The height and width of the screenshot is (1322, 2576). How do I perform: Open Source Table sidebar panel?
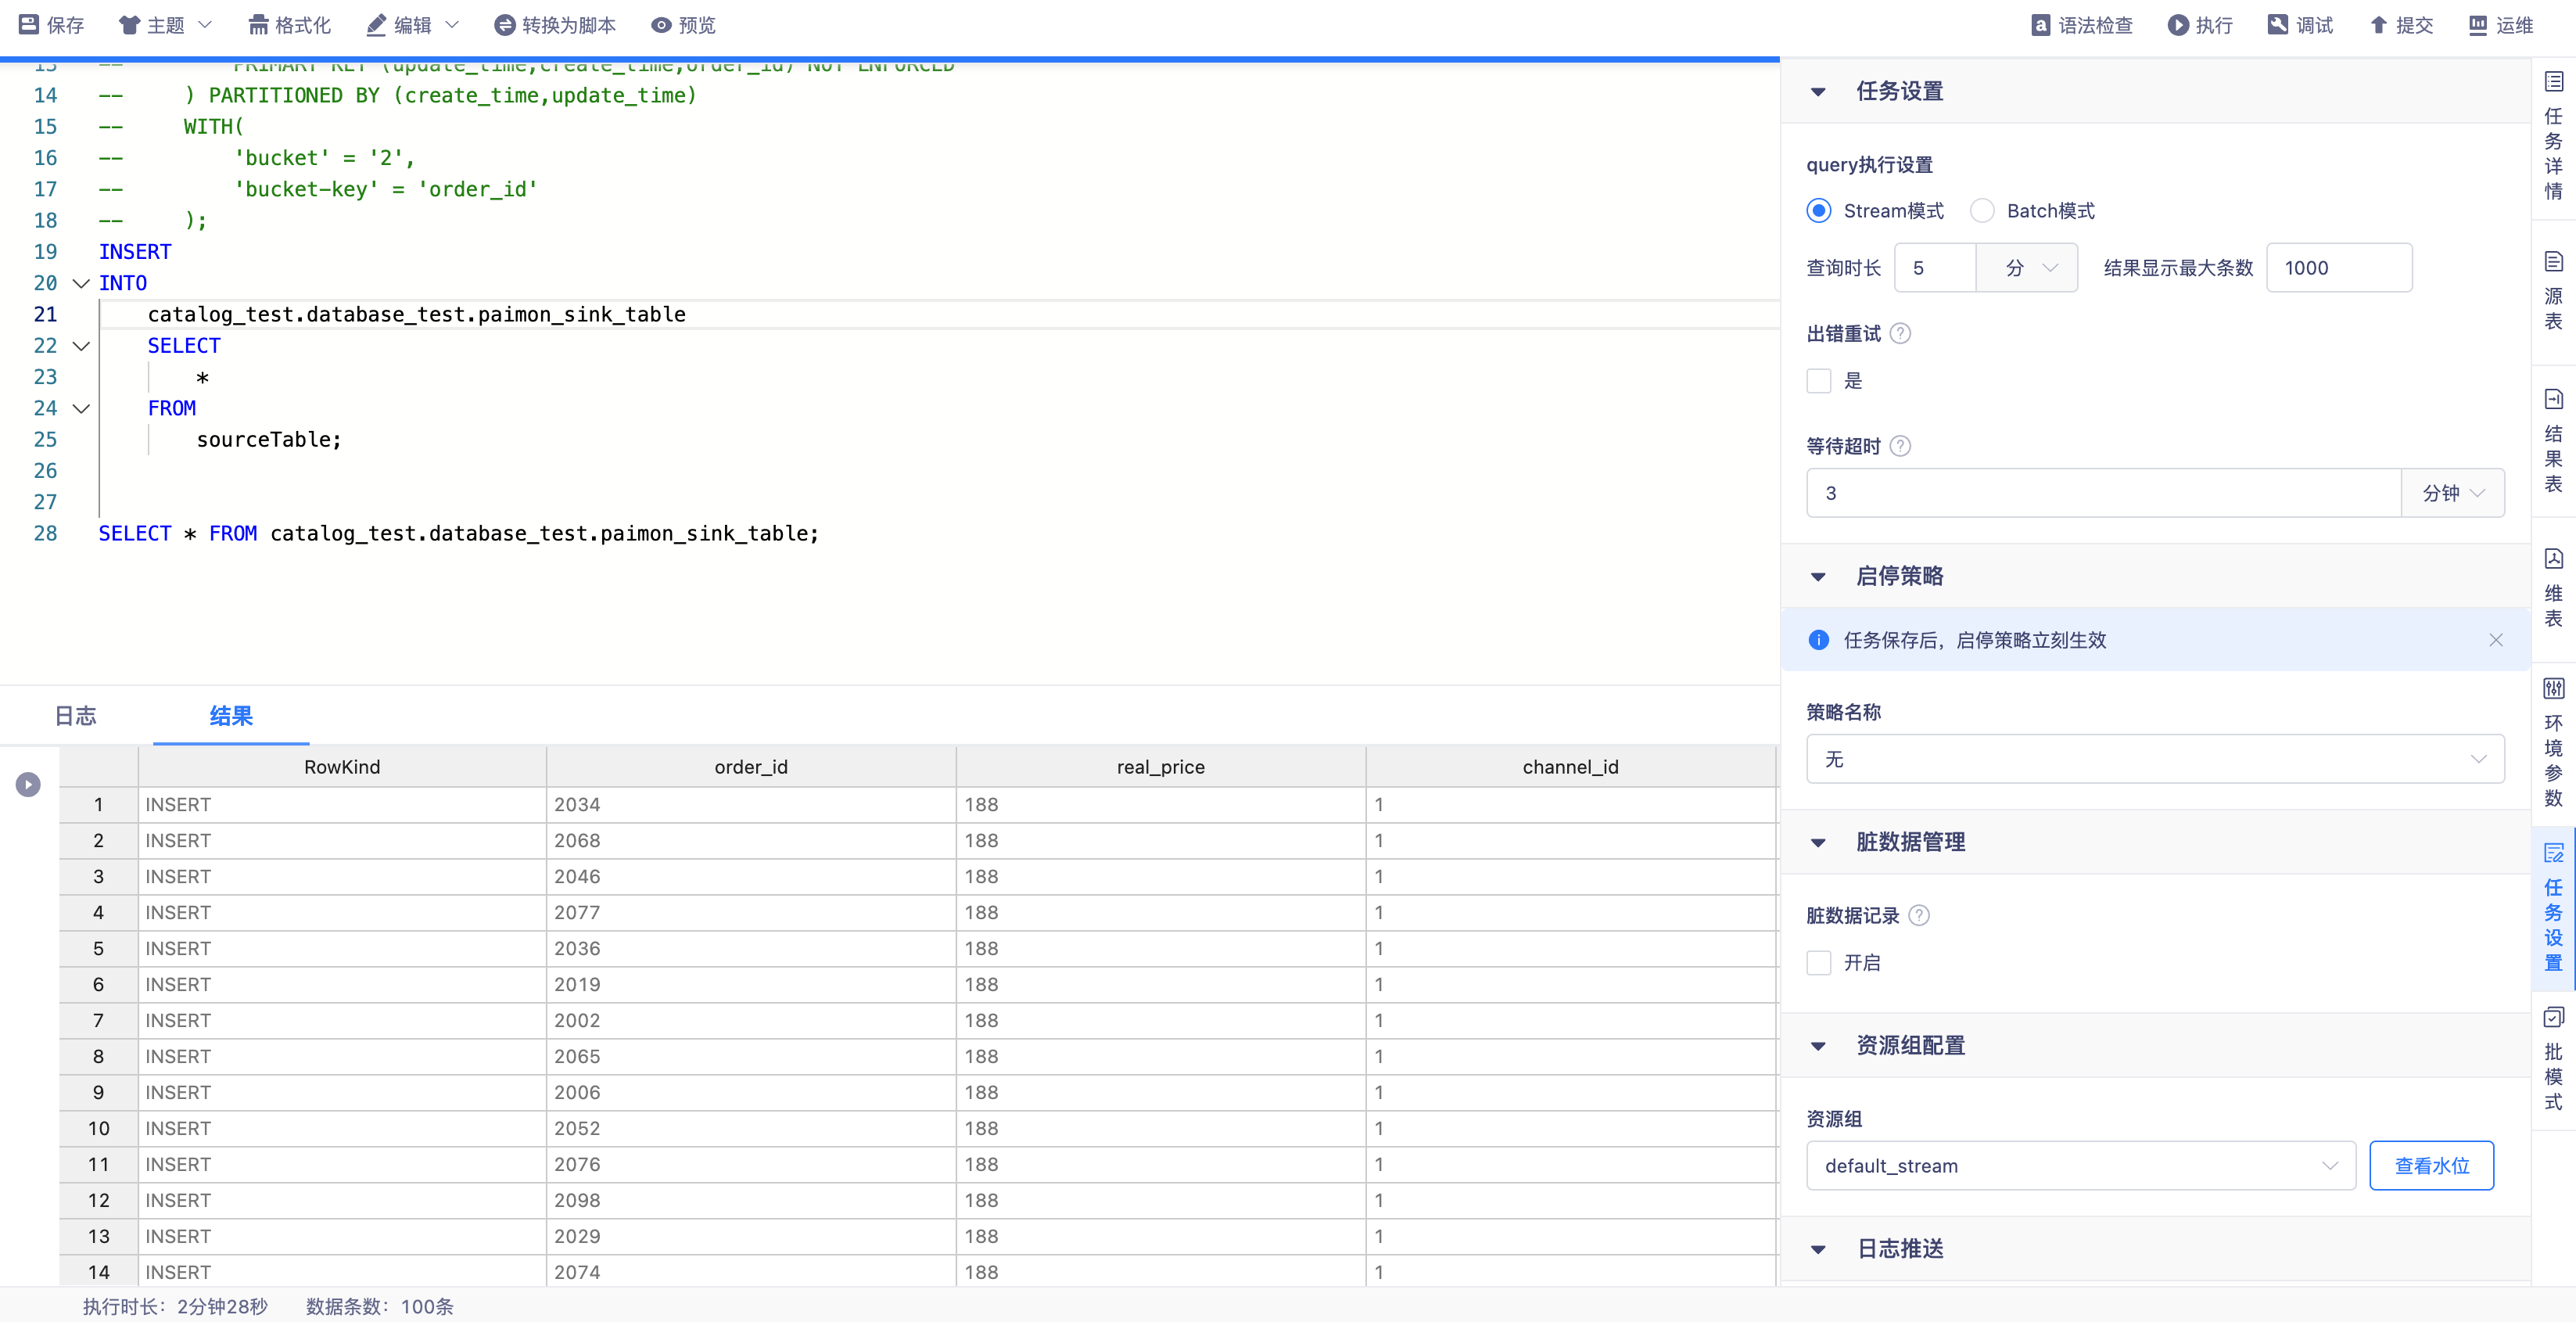click(2553, 291)
